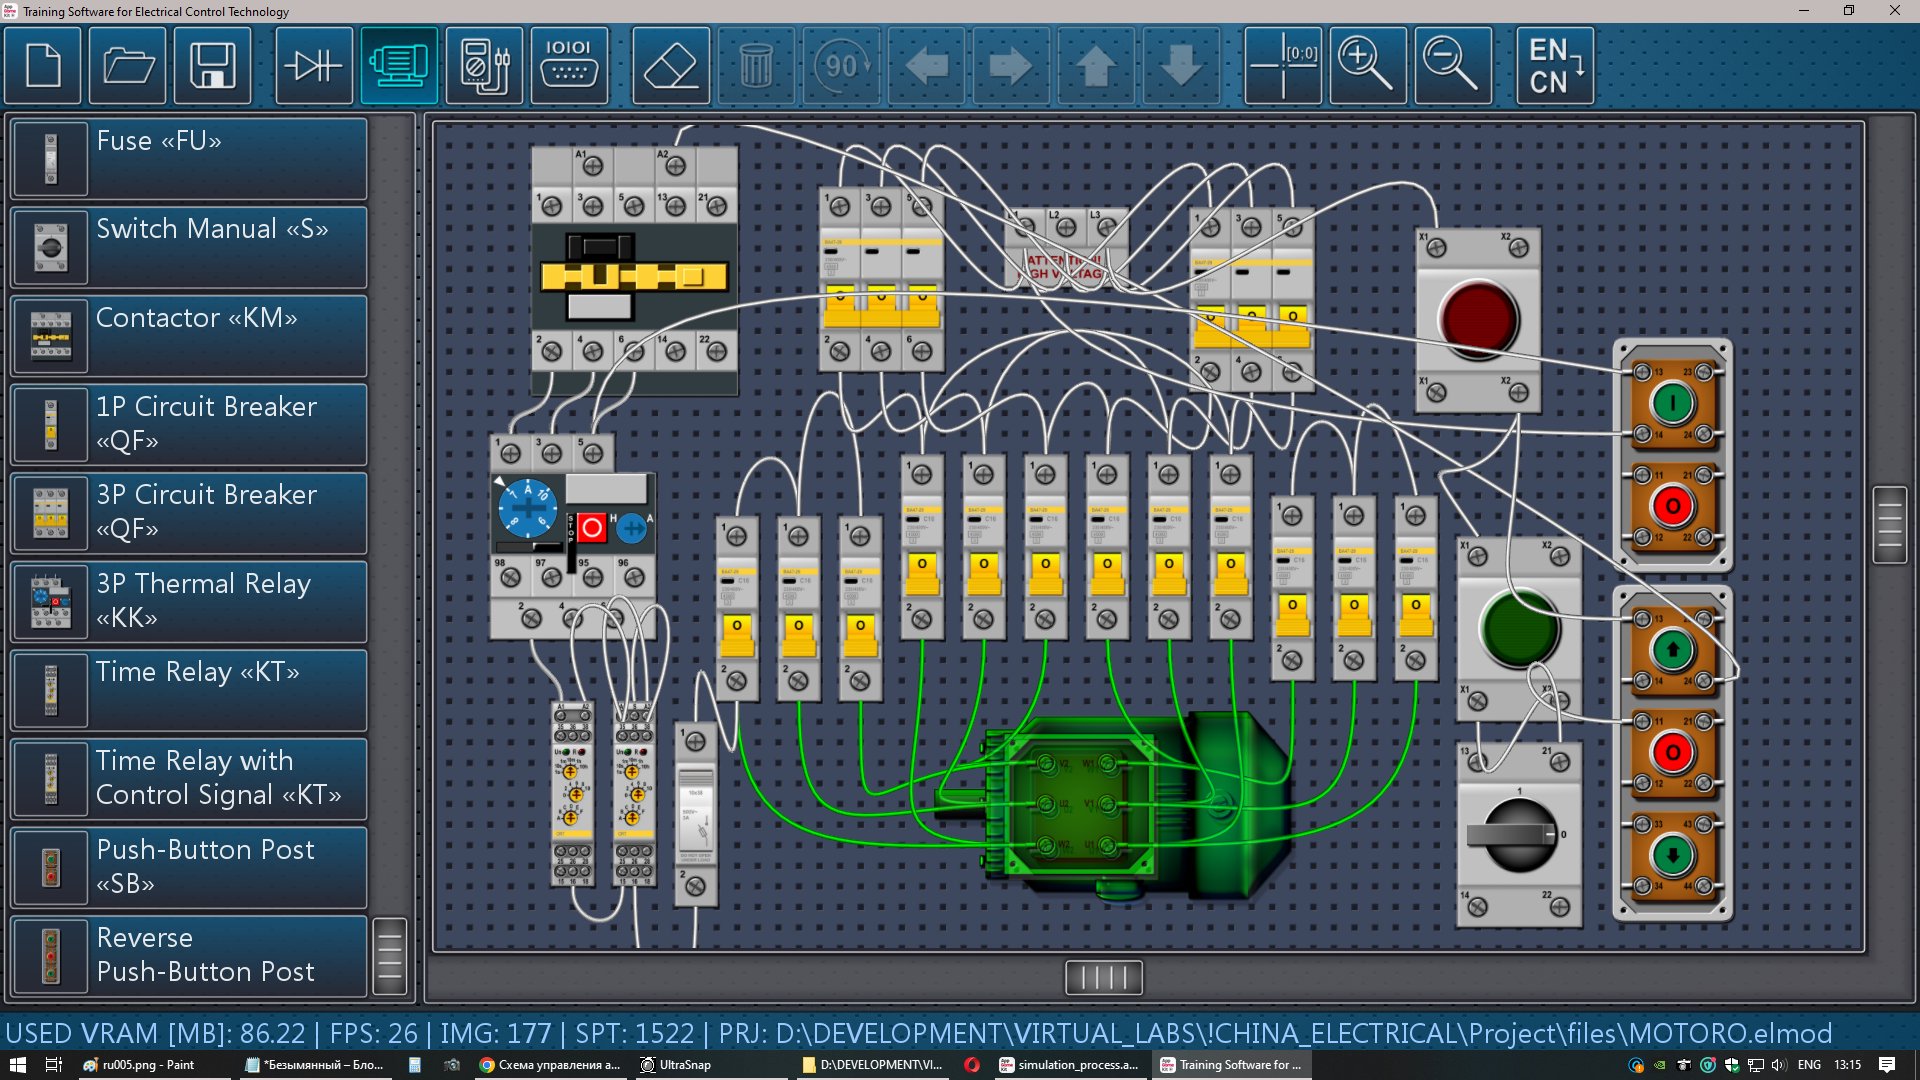Click the horizontal scroll handle below board
The image size is (1920, 1080).
click(x=1103, y=977)
